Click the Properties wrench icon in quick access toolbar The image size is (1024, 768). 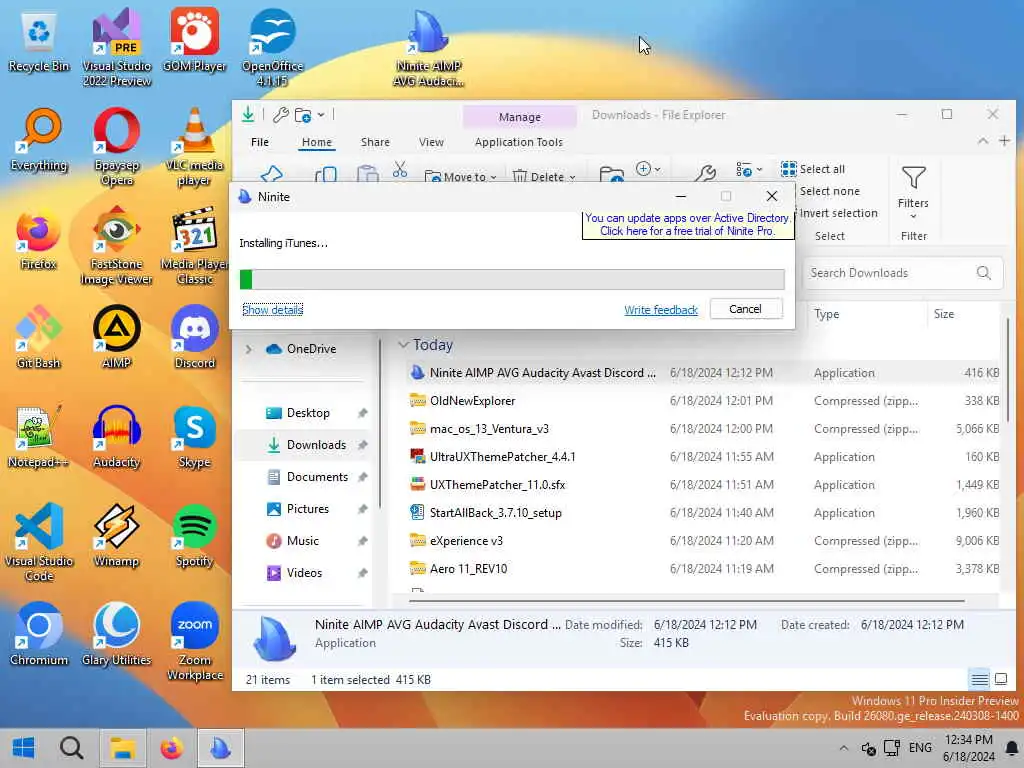(x=281, y=115)
